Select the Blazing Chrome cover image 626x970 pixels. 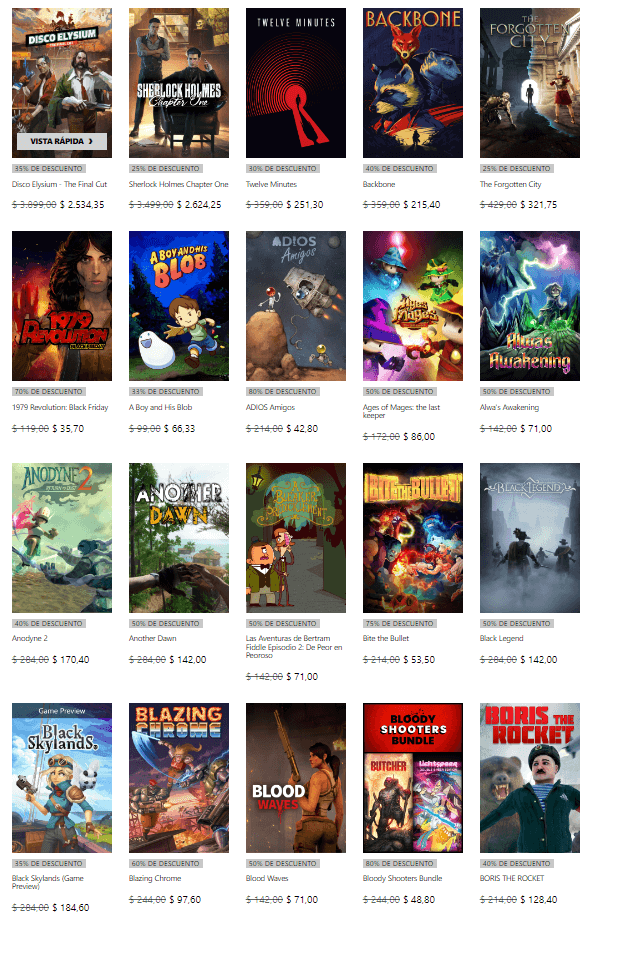179,778
